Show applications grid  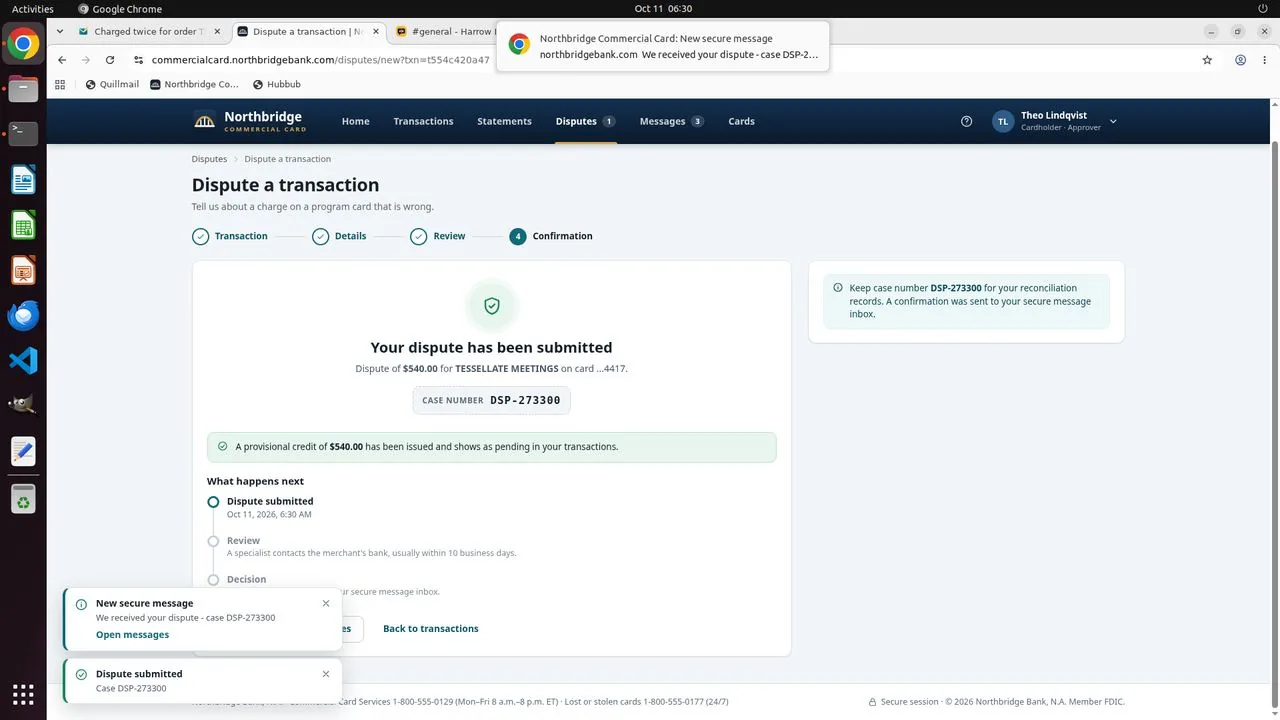coord(23,693)
